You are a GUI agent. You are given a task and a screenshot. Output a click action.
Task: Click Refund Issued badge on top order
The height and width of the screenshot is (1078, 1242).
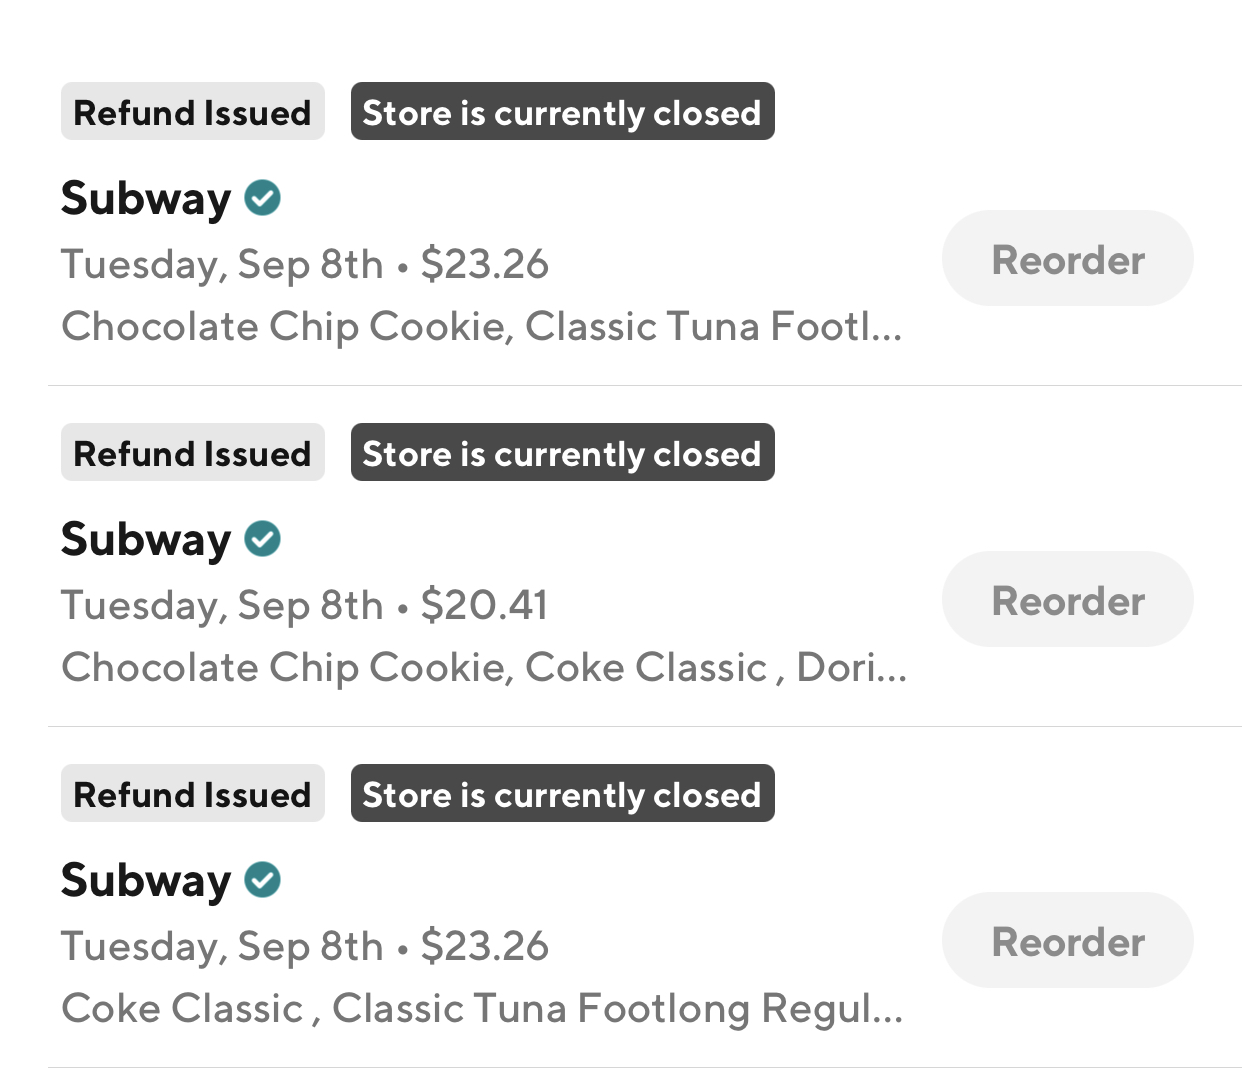(x=193, y=112)
